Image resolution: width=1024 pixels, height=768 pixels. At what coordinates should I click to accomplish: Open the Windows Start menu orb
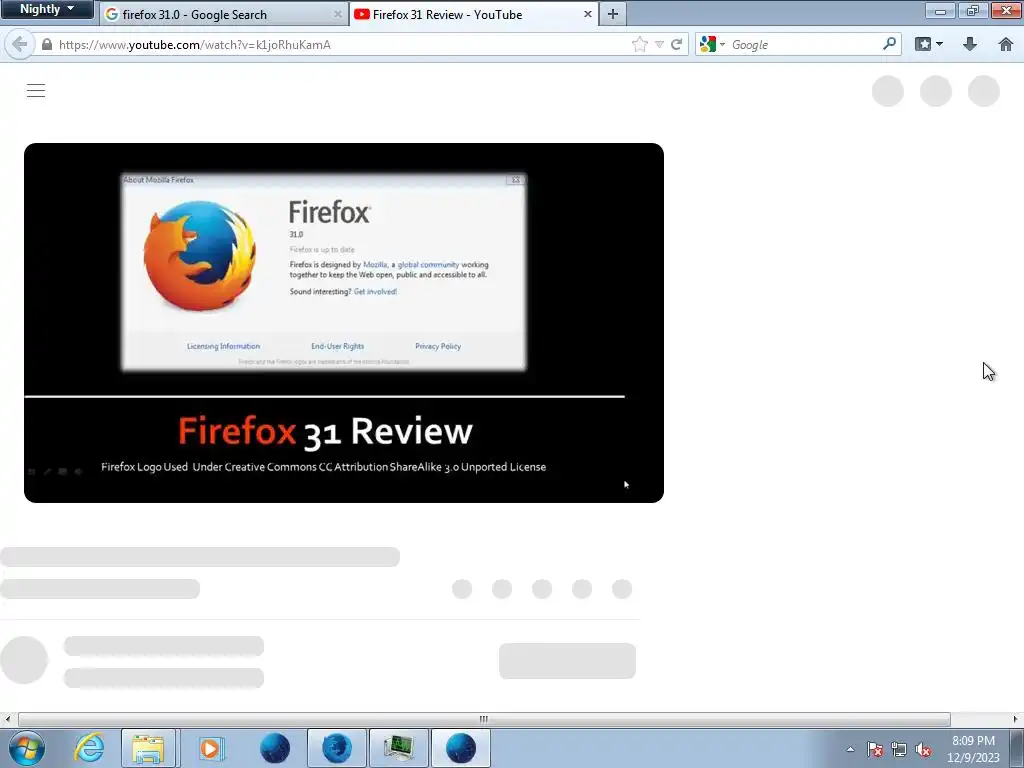pyautogui.click(x=27, y=748)
